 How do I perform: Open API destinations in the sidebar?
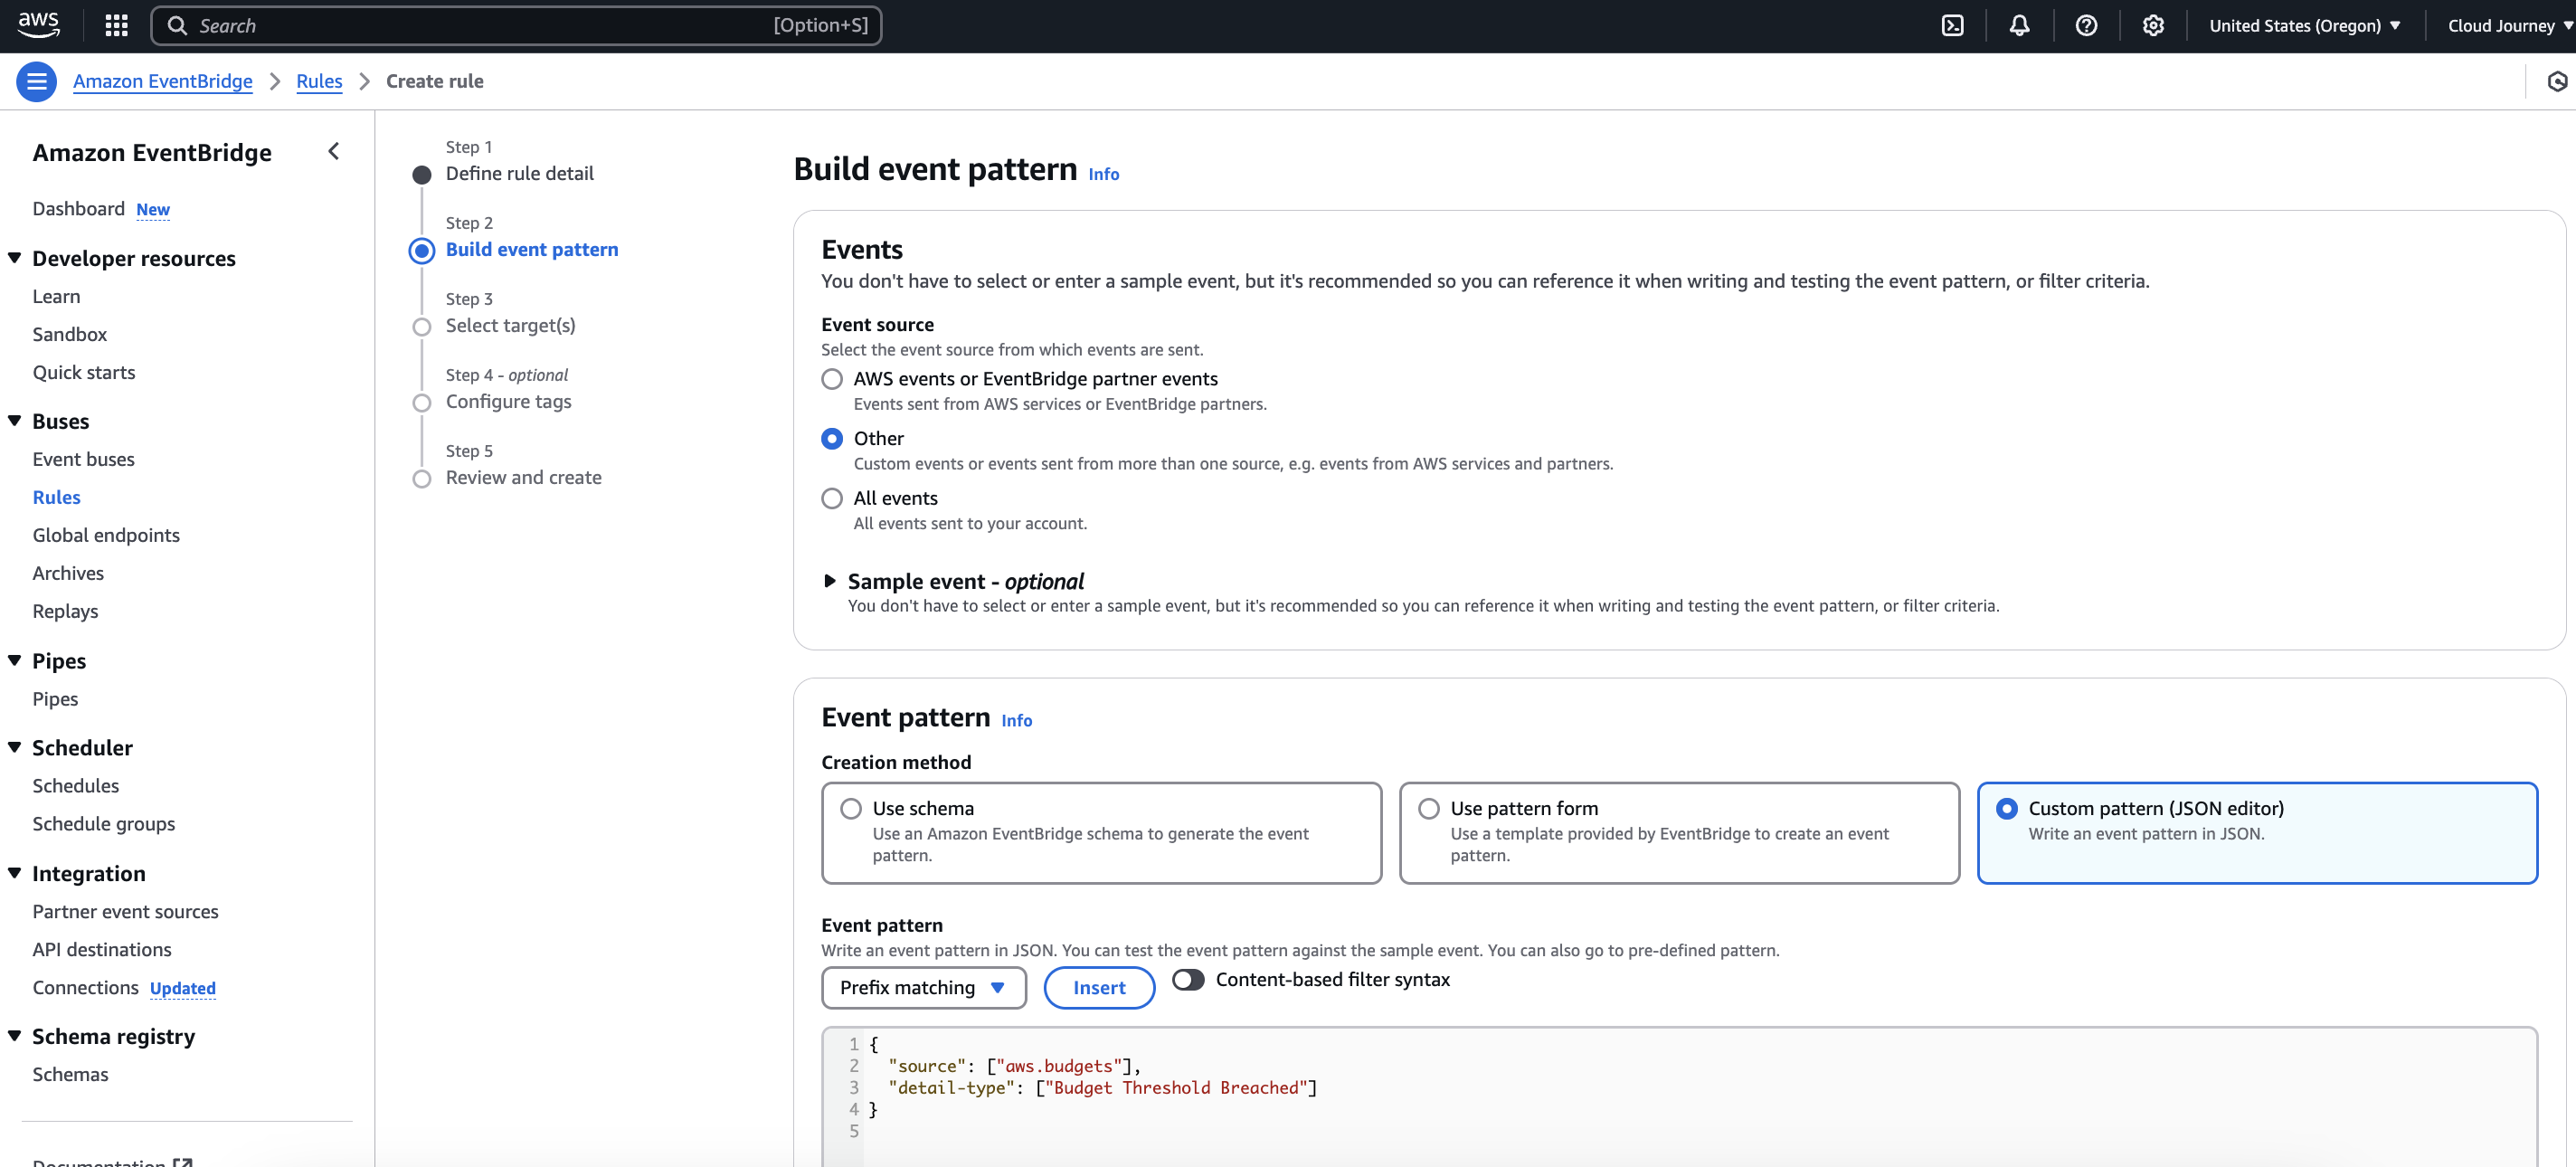pyautogui.click(x=101, y=950)
